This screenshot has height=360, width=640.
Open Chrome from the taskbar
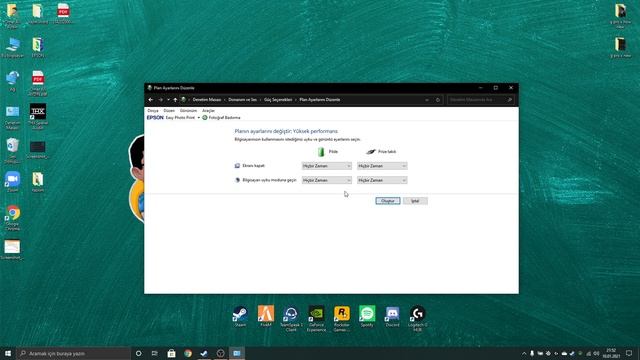[188, 353]
